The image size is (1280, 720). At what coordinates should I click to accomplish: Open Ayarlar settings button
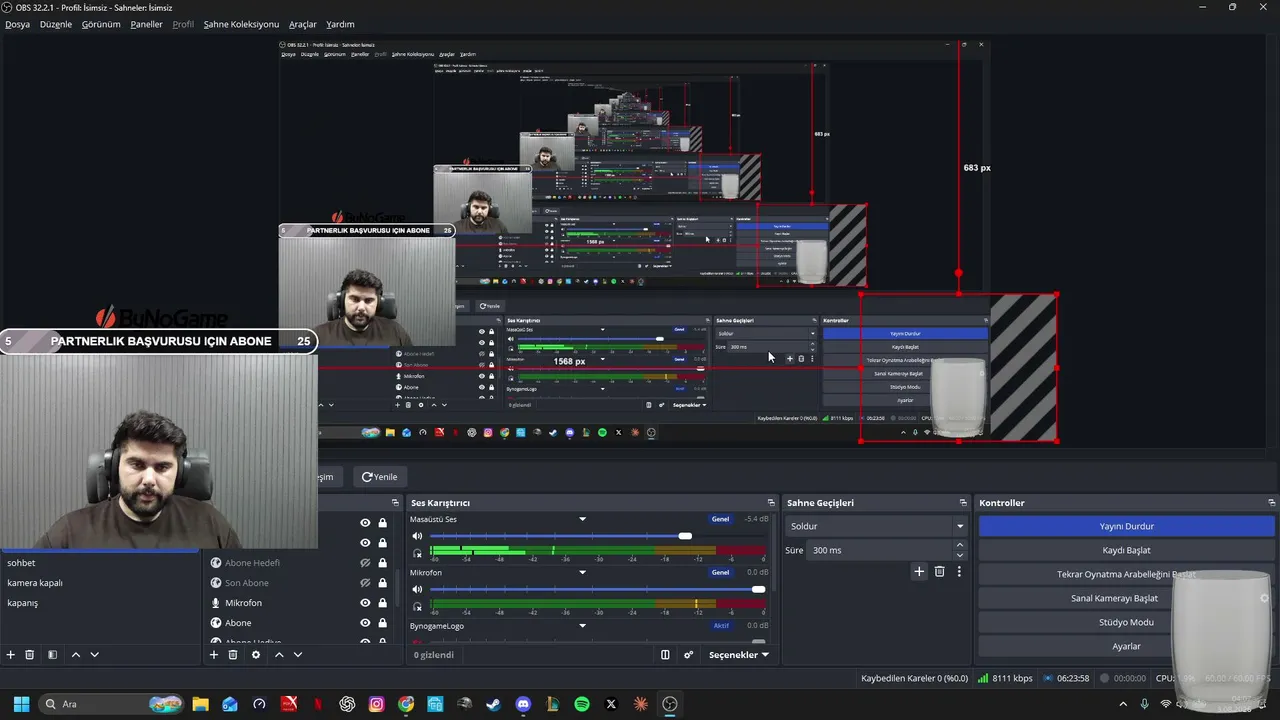[x=1127, y=646]
